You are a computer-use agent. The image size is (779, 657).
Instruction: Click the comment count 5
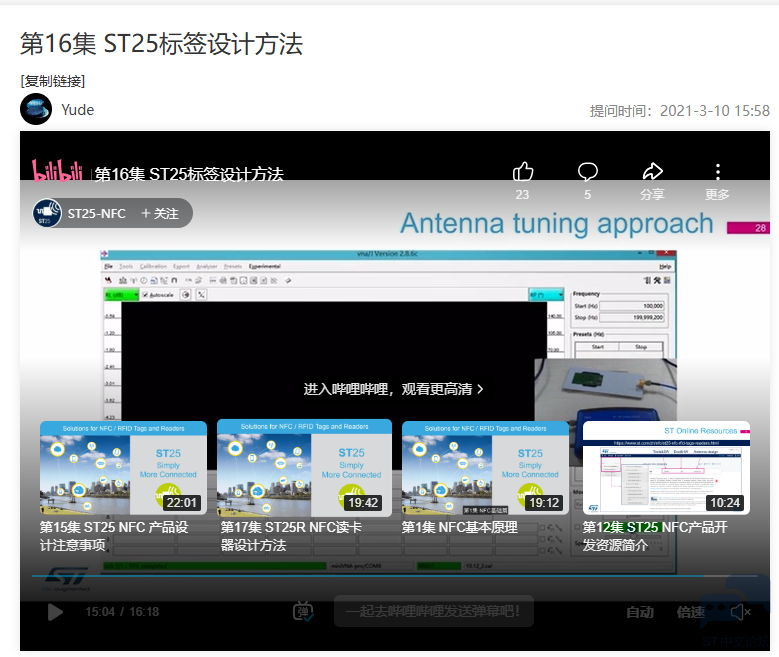(x=588, y=195)
